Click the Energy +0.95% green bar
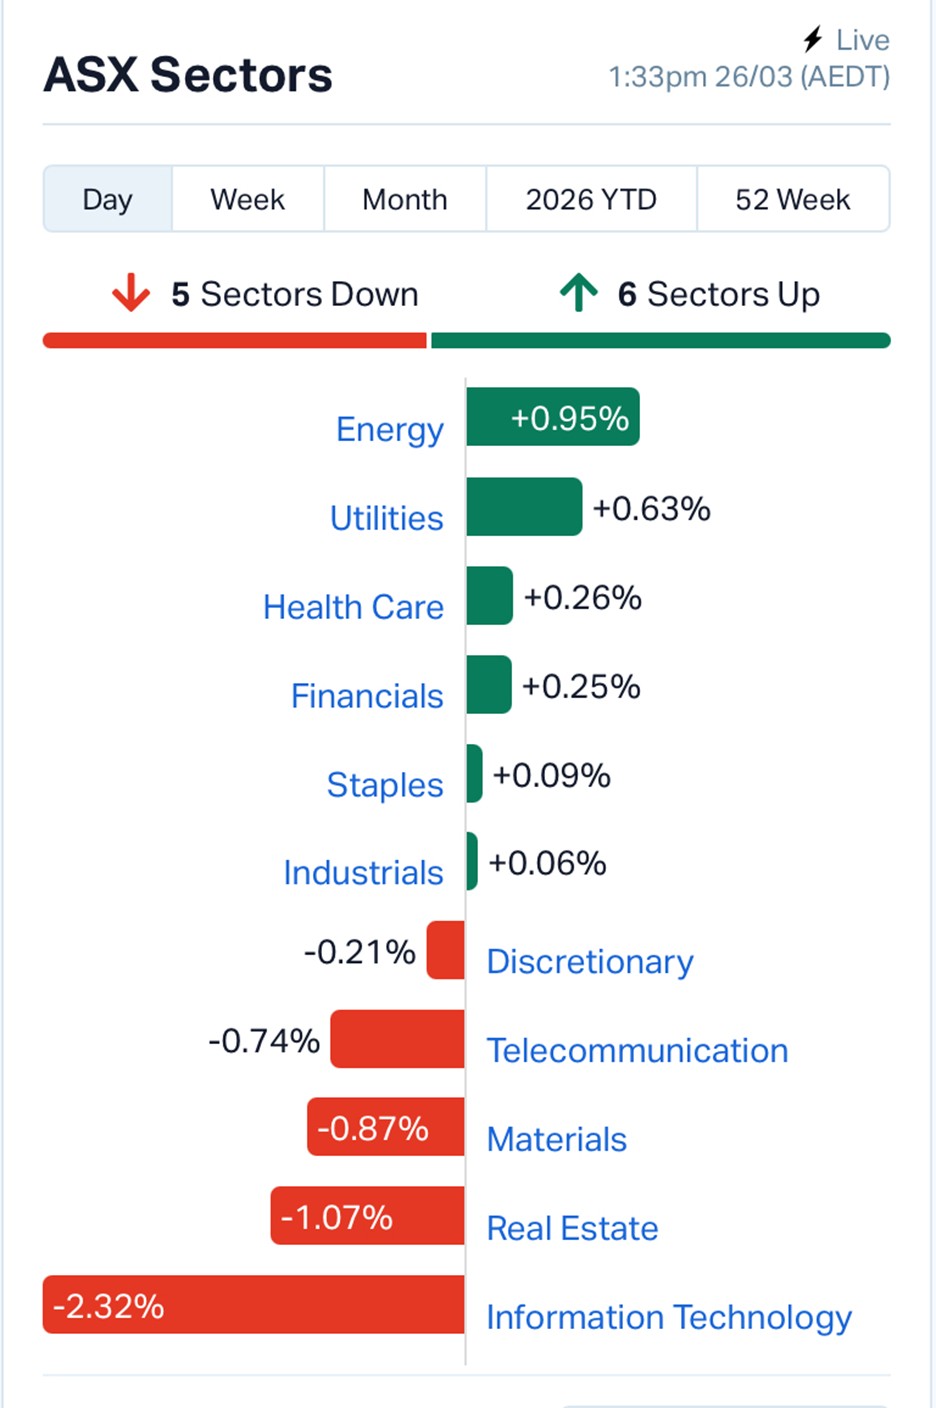This screenshot has height=1408, width=936. pyautogui.click(x=552, y=417)
